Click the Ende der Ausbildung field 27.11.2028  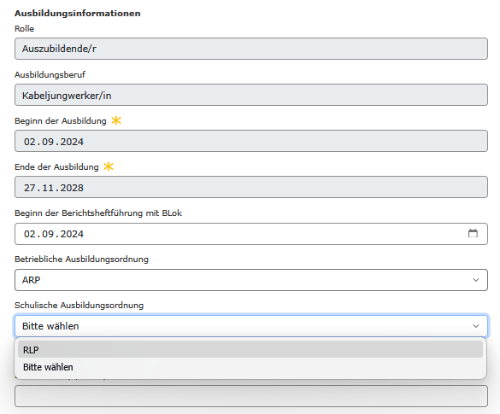pyautogui.click(x=251, y=187)
